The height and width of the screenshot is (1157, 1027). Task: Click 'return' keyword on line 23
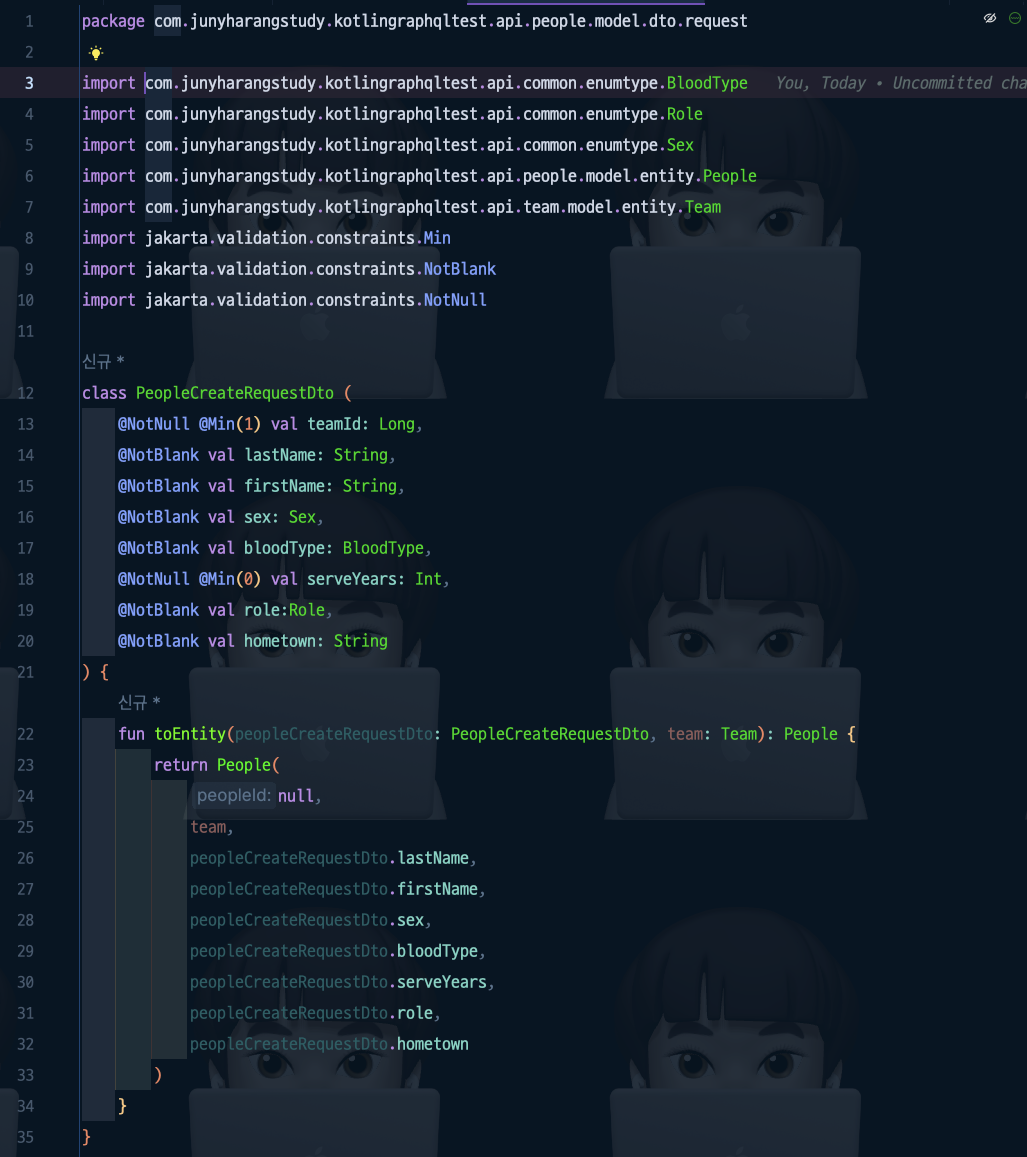click(181, 765)
